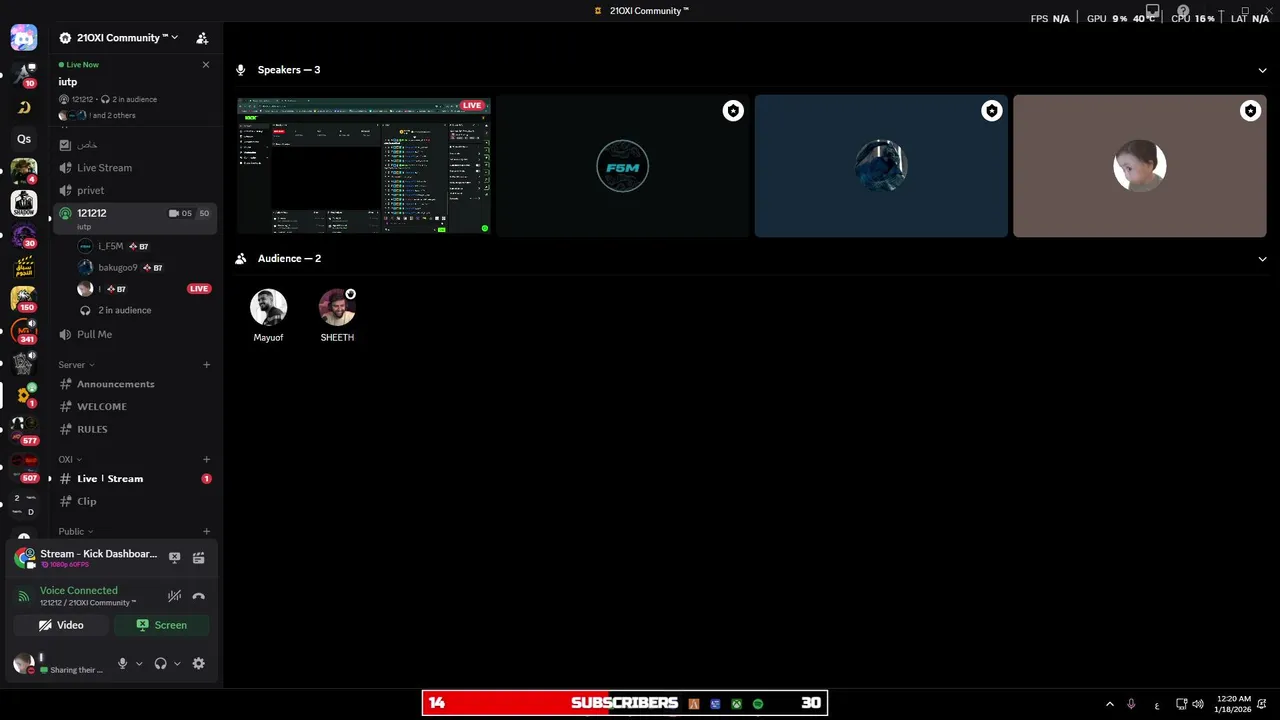This screenshot has width=1280, height=720.
Task: Open SHEETH audience member avatar
Action: tap(337, 307)
